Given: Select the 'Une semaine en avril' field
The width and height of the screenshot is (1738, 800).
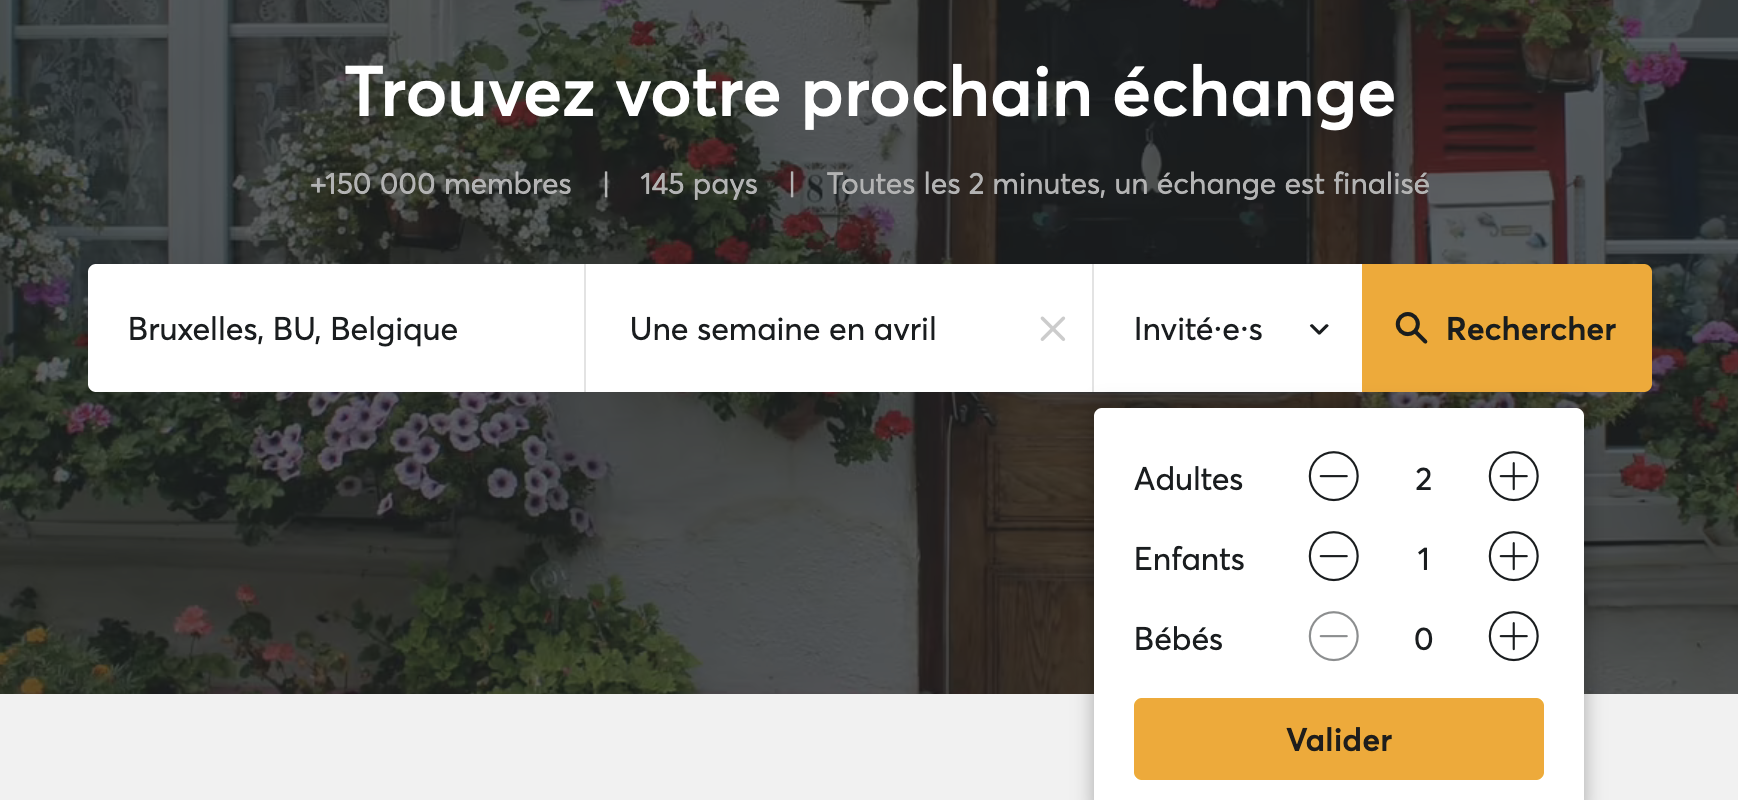Looking at the screenshot, I should [783, 329].
